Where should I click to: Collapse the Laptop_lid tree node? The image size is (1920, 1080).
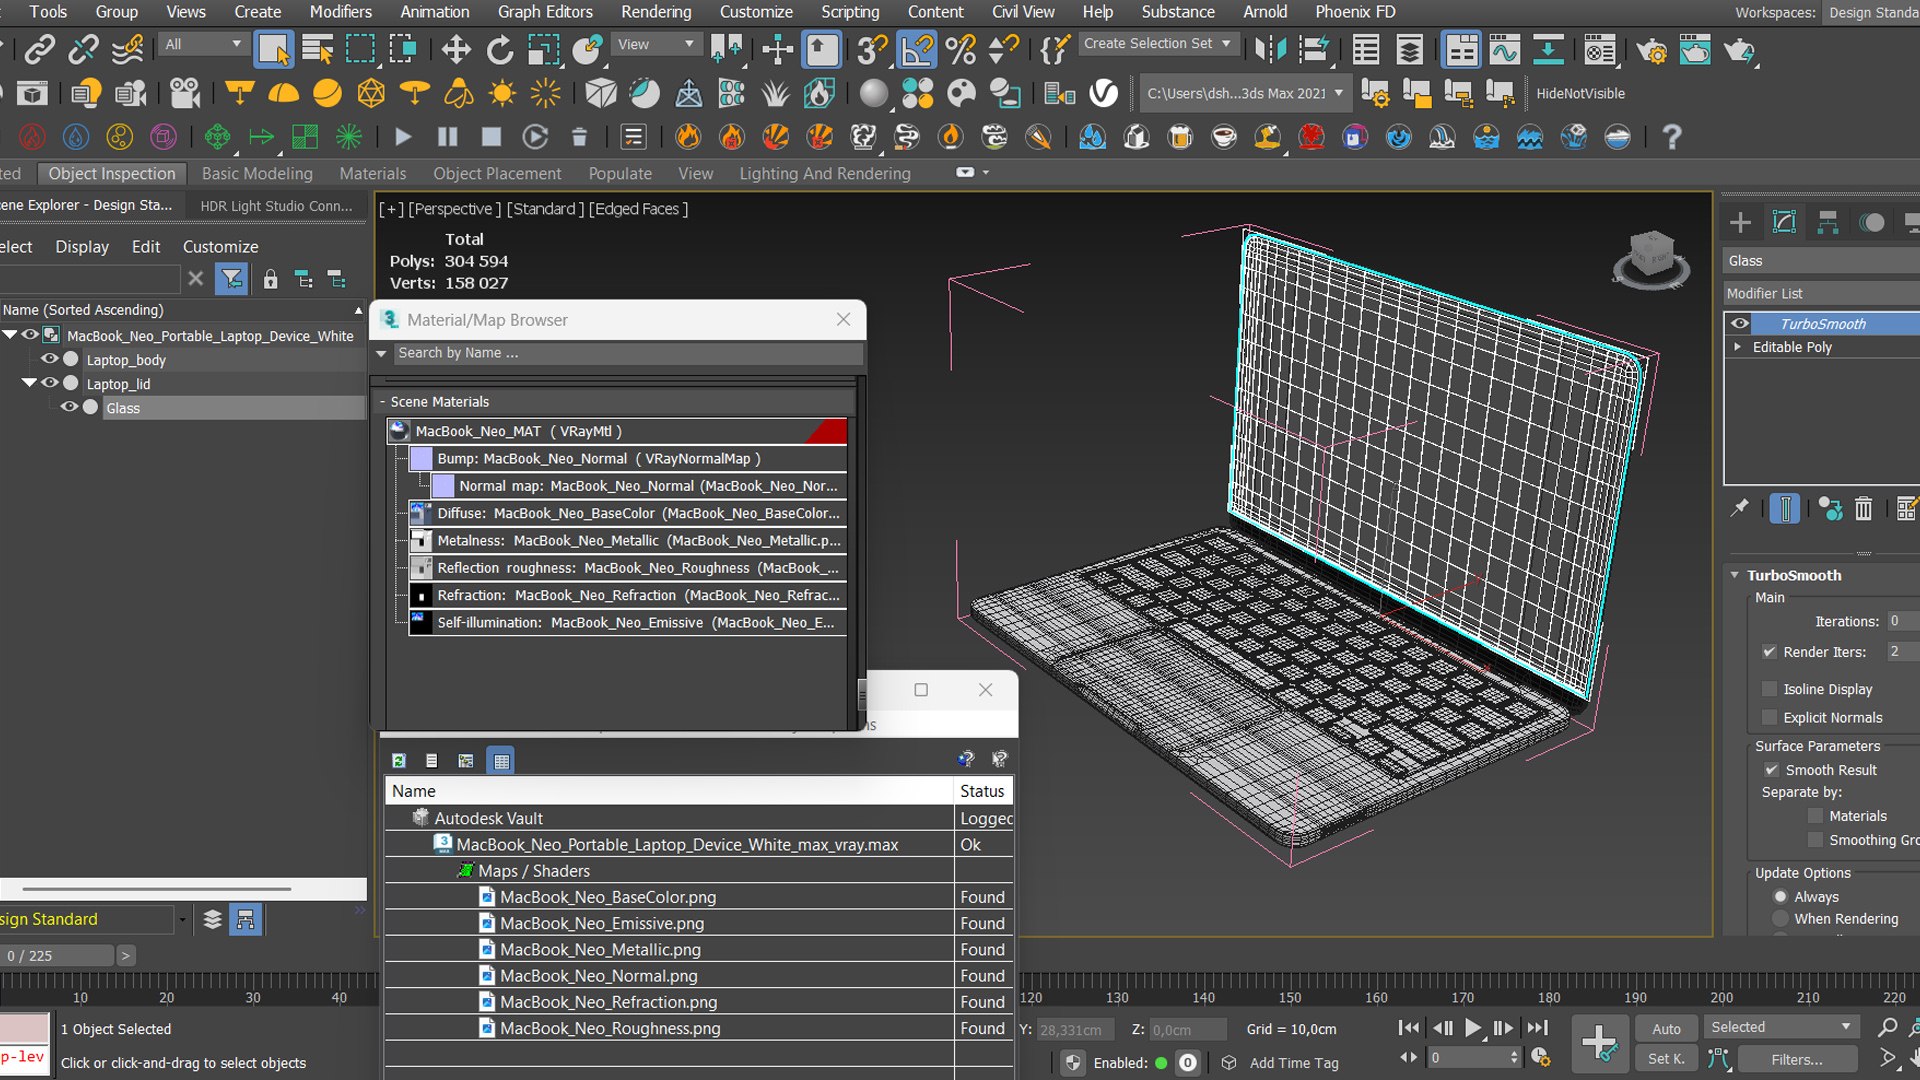(x=29, y=383)
